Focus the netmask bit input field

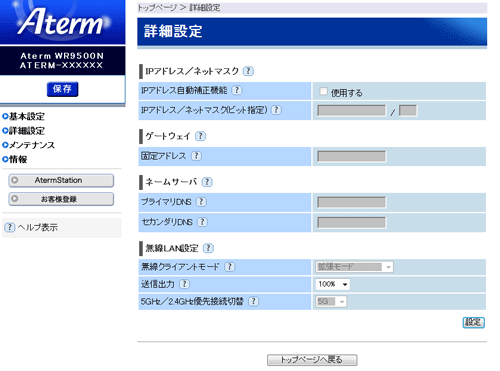408,110
